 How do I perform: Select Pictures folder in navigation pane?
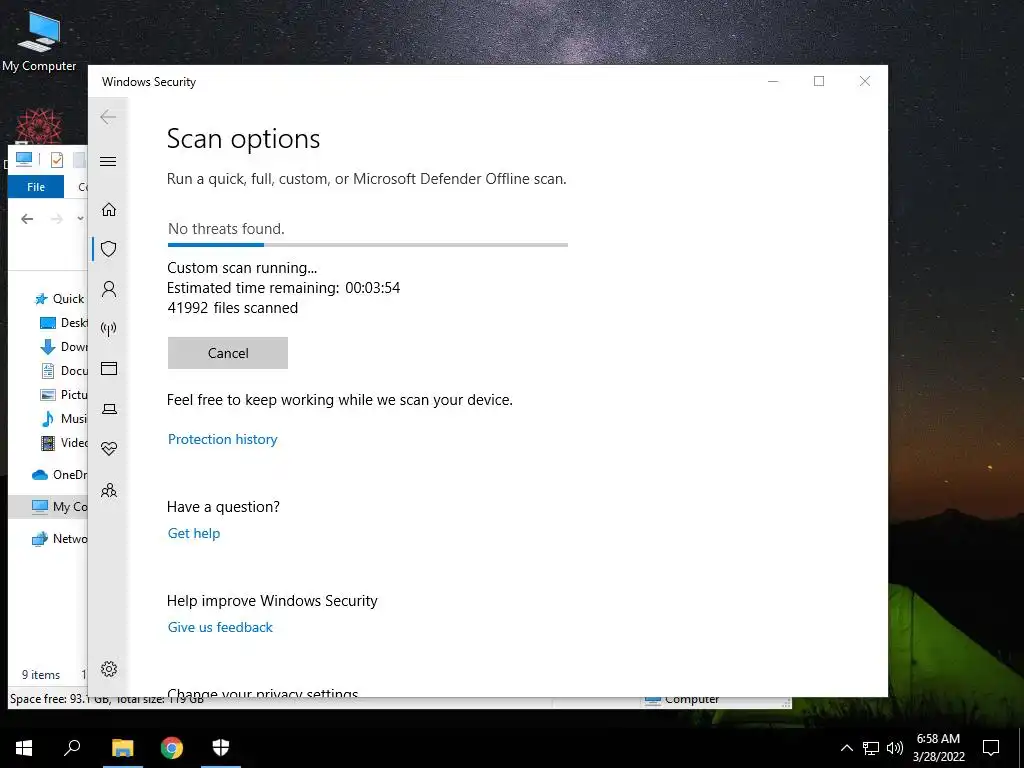(64, 394)
